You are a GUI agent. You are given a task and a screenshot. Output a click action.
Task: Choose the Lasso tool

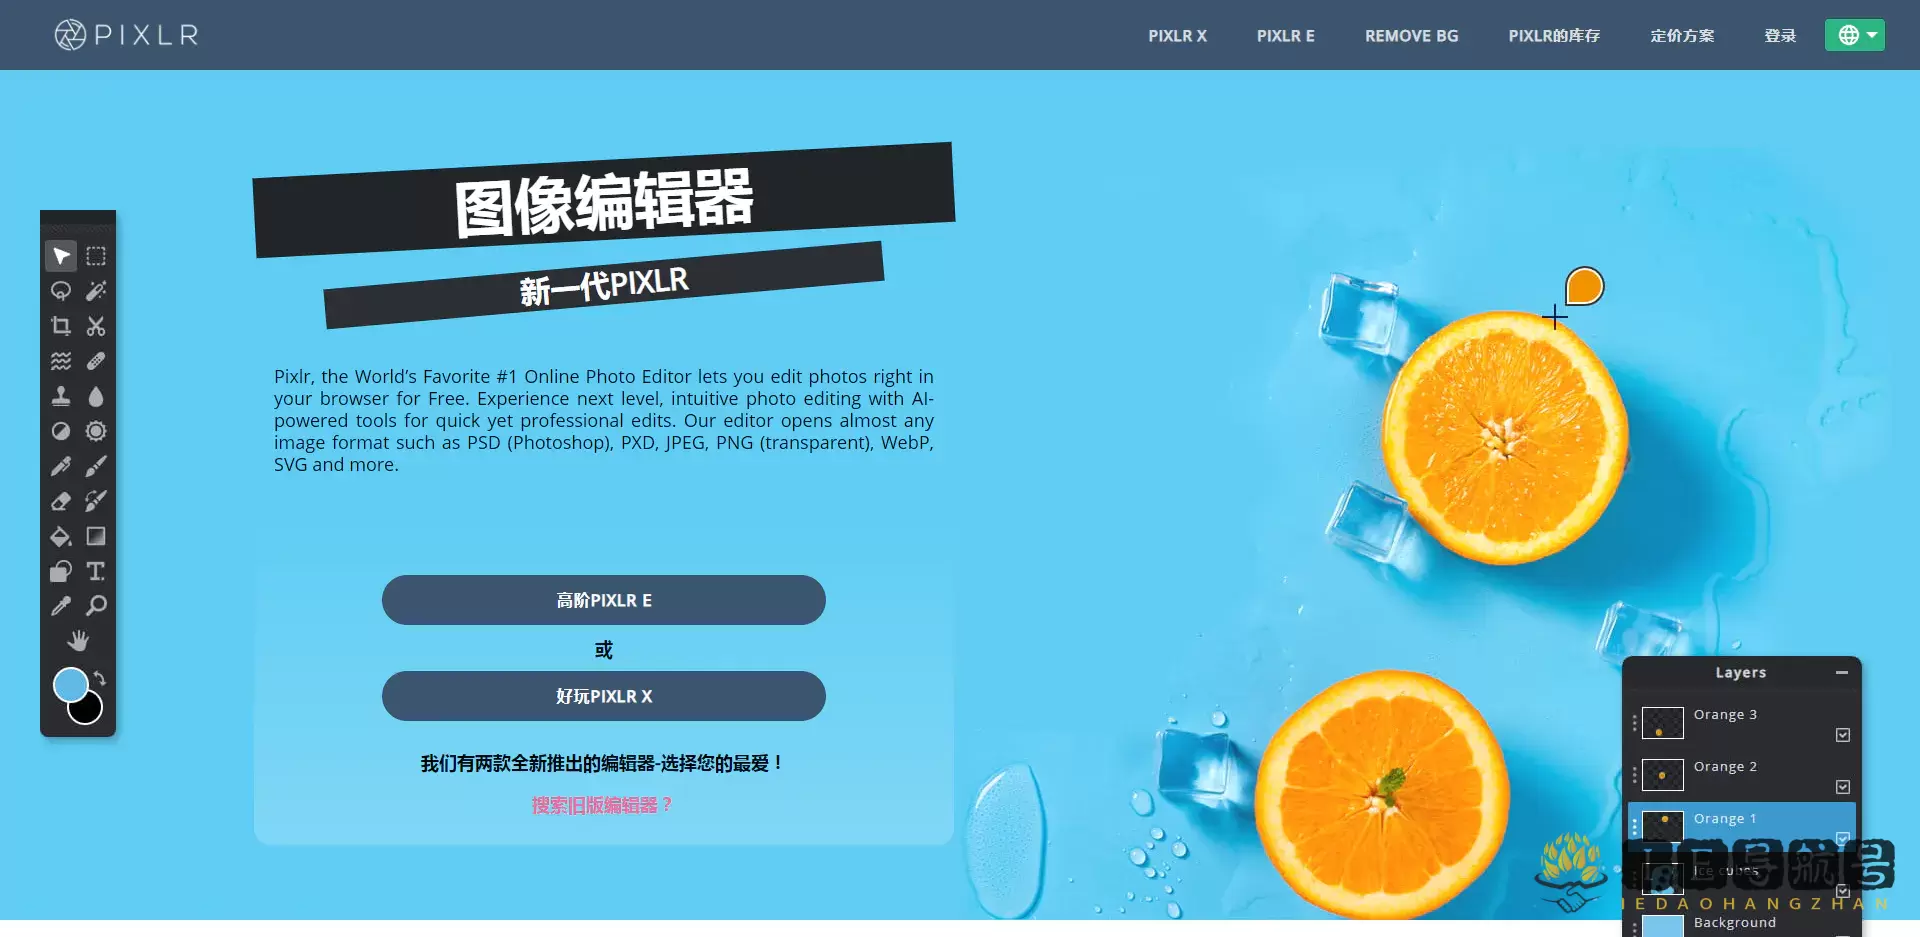click(61, 291)
